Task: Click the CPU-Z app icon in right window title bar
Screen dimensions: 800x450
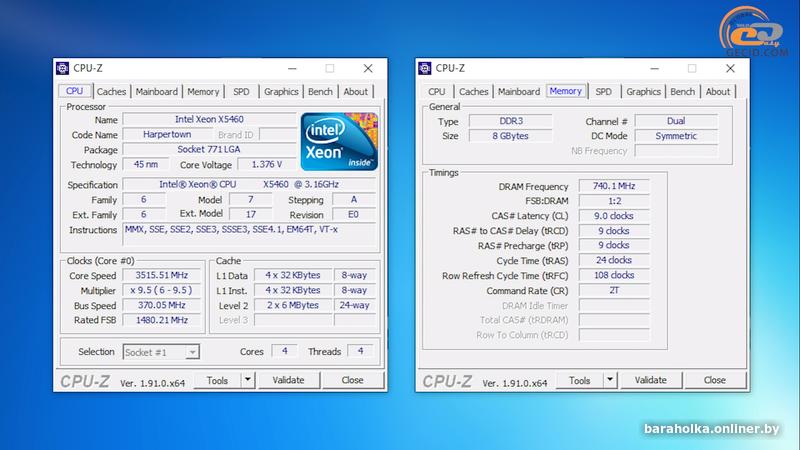Action: [x=424, y=68]
